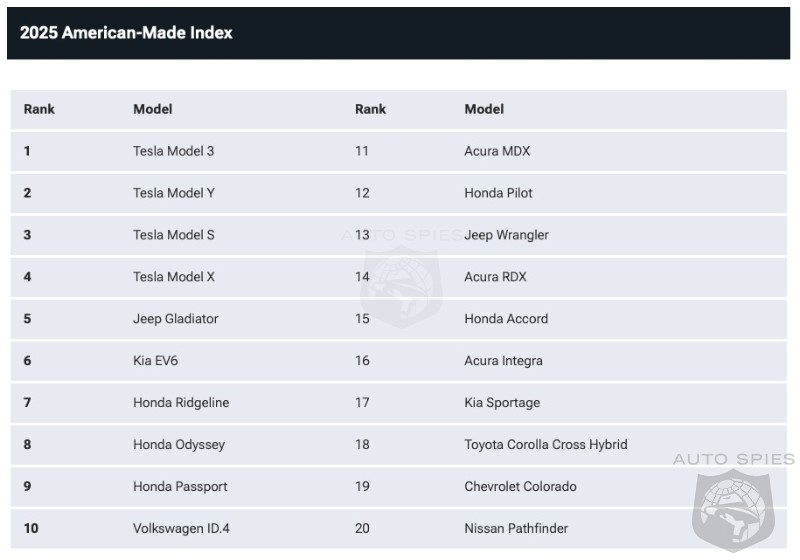Screen dimensions: 800x560
Task: Select the Tesla Model Y entry
Action: (x=174, y=193)
